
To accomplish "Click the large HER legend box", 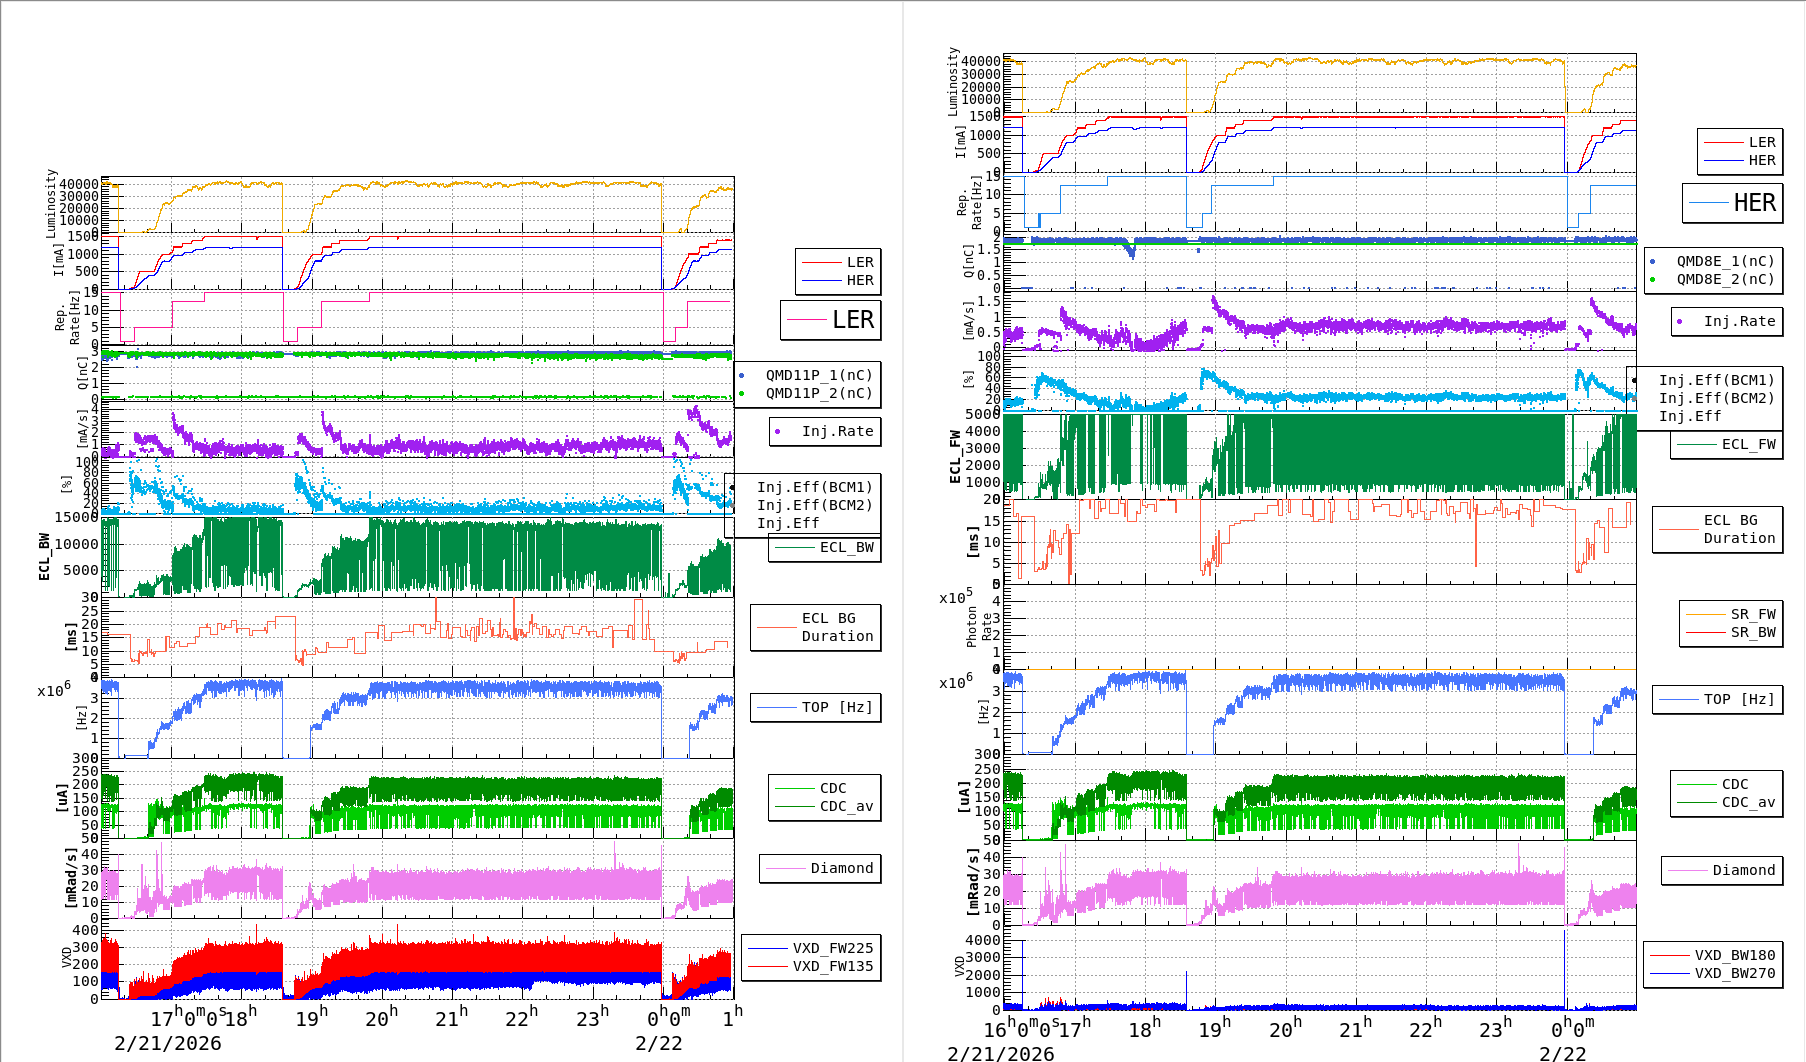I will [1733, 203].
